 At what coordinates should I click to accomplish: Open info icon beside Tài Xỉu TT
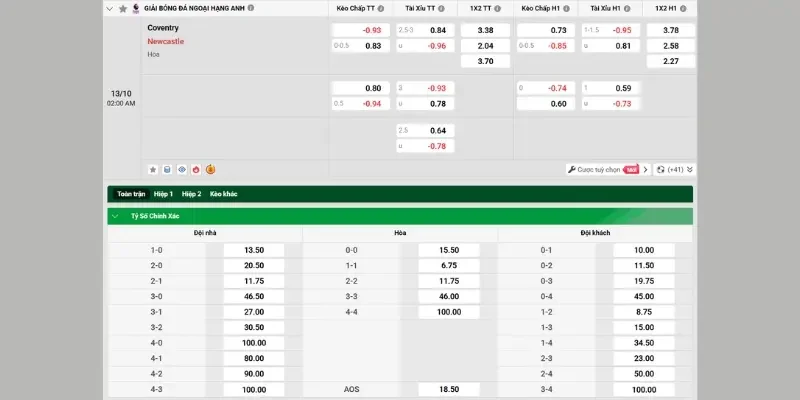[x=441, y=9]
